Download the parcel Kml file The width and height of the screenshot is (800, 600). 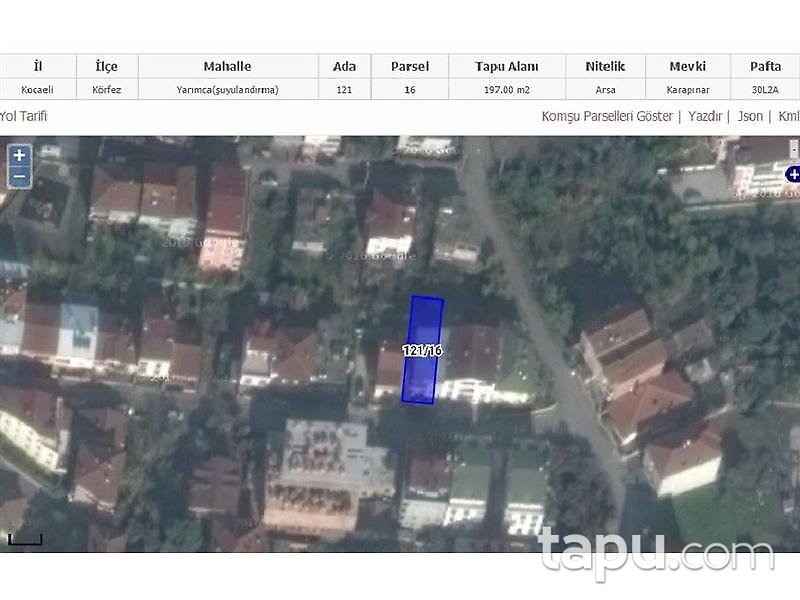(x=788, y=116)
